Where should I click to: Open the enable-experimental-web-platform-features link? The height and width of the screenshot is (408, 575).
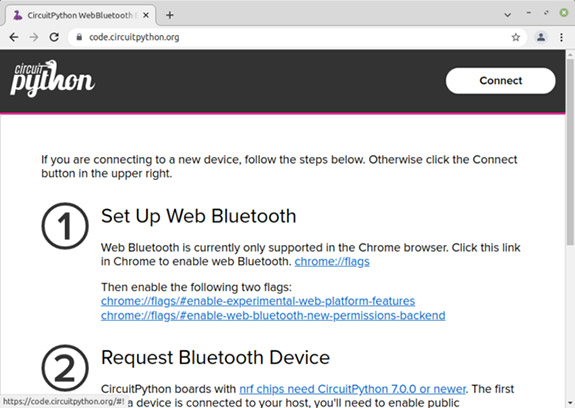pyautogui.click(x=258, y=301)
